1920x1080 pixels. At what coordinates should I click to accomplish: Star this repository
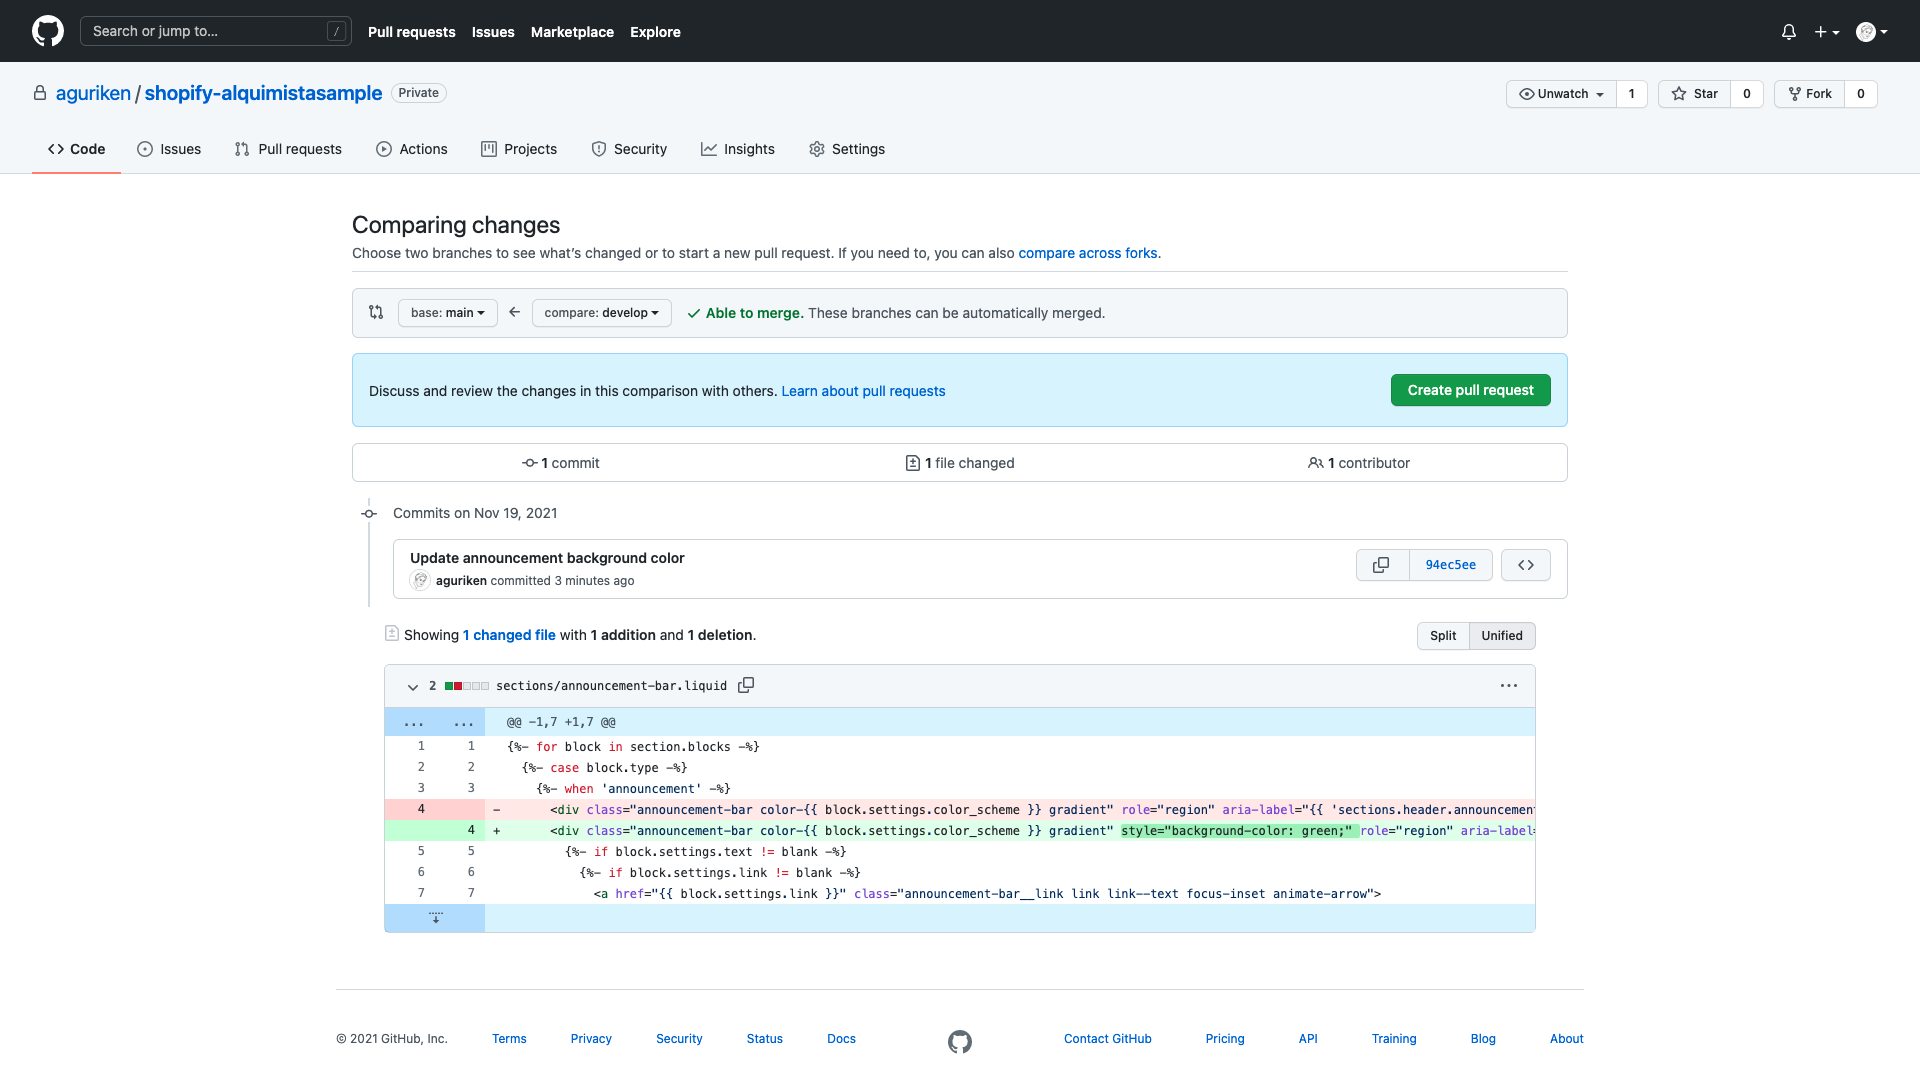pyautogui.click(x=1695, y=94)
